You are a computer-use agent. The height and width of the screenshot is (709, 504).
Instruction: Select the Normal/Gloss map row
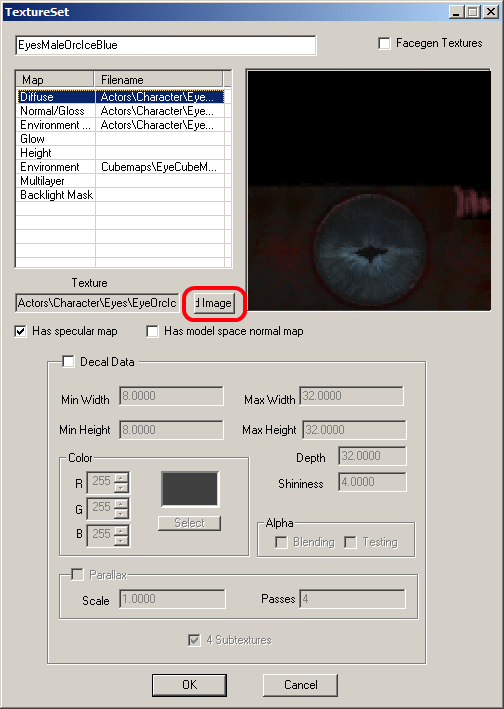click(x=121, y=111)
